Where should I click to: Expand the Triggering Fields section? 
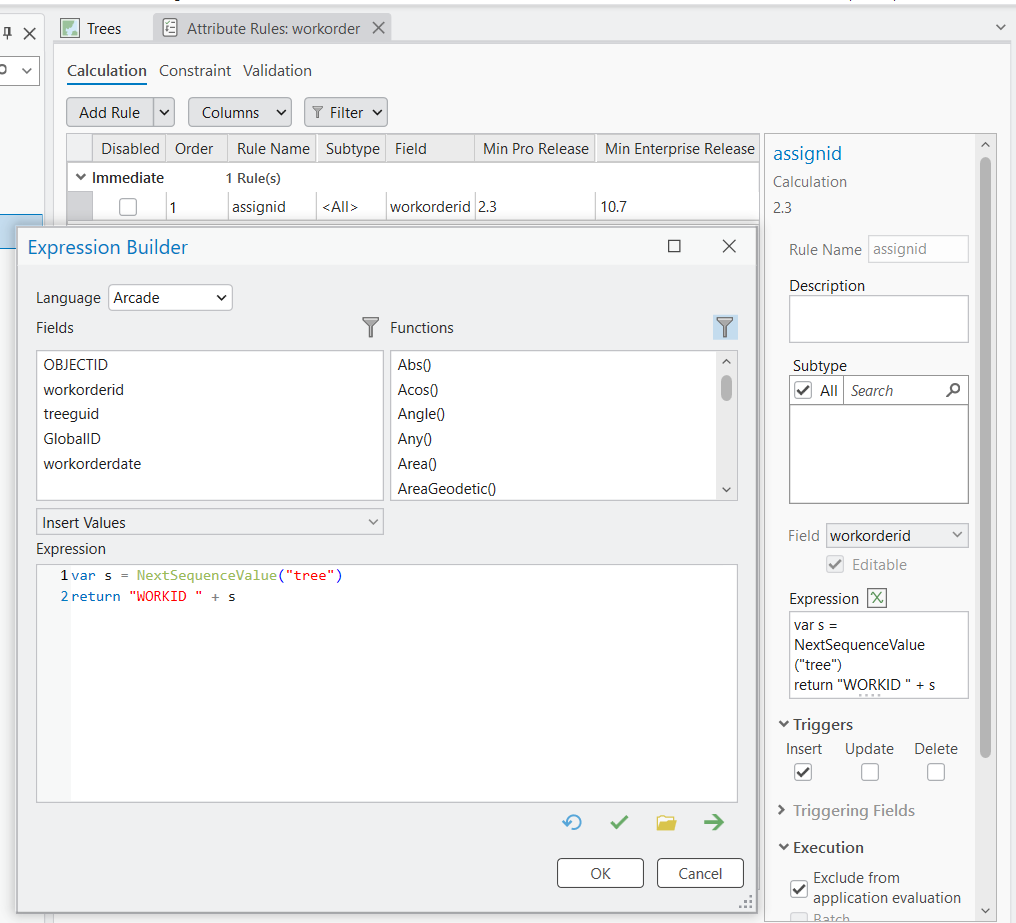point(781,810)
